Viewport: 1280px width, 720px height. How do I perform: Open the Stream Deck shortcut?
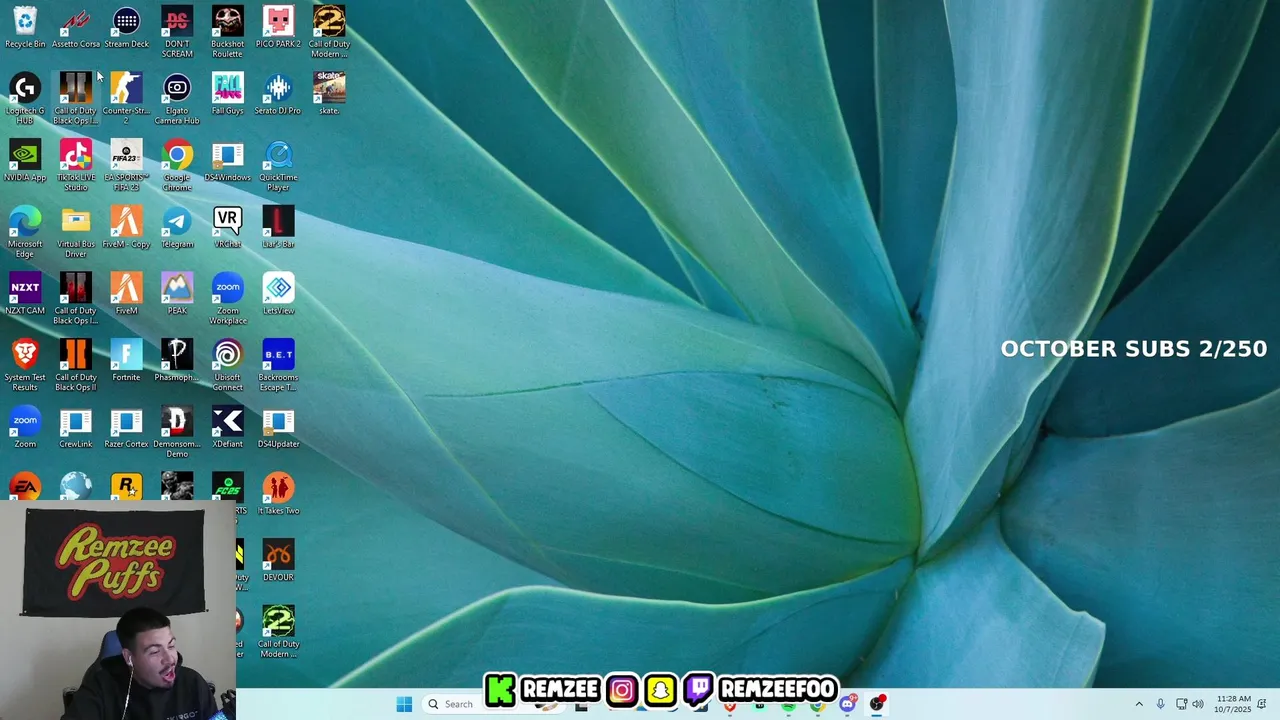click(126, 28)
